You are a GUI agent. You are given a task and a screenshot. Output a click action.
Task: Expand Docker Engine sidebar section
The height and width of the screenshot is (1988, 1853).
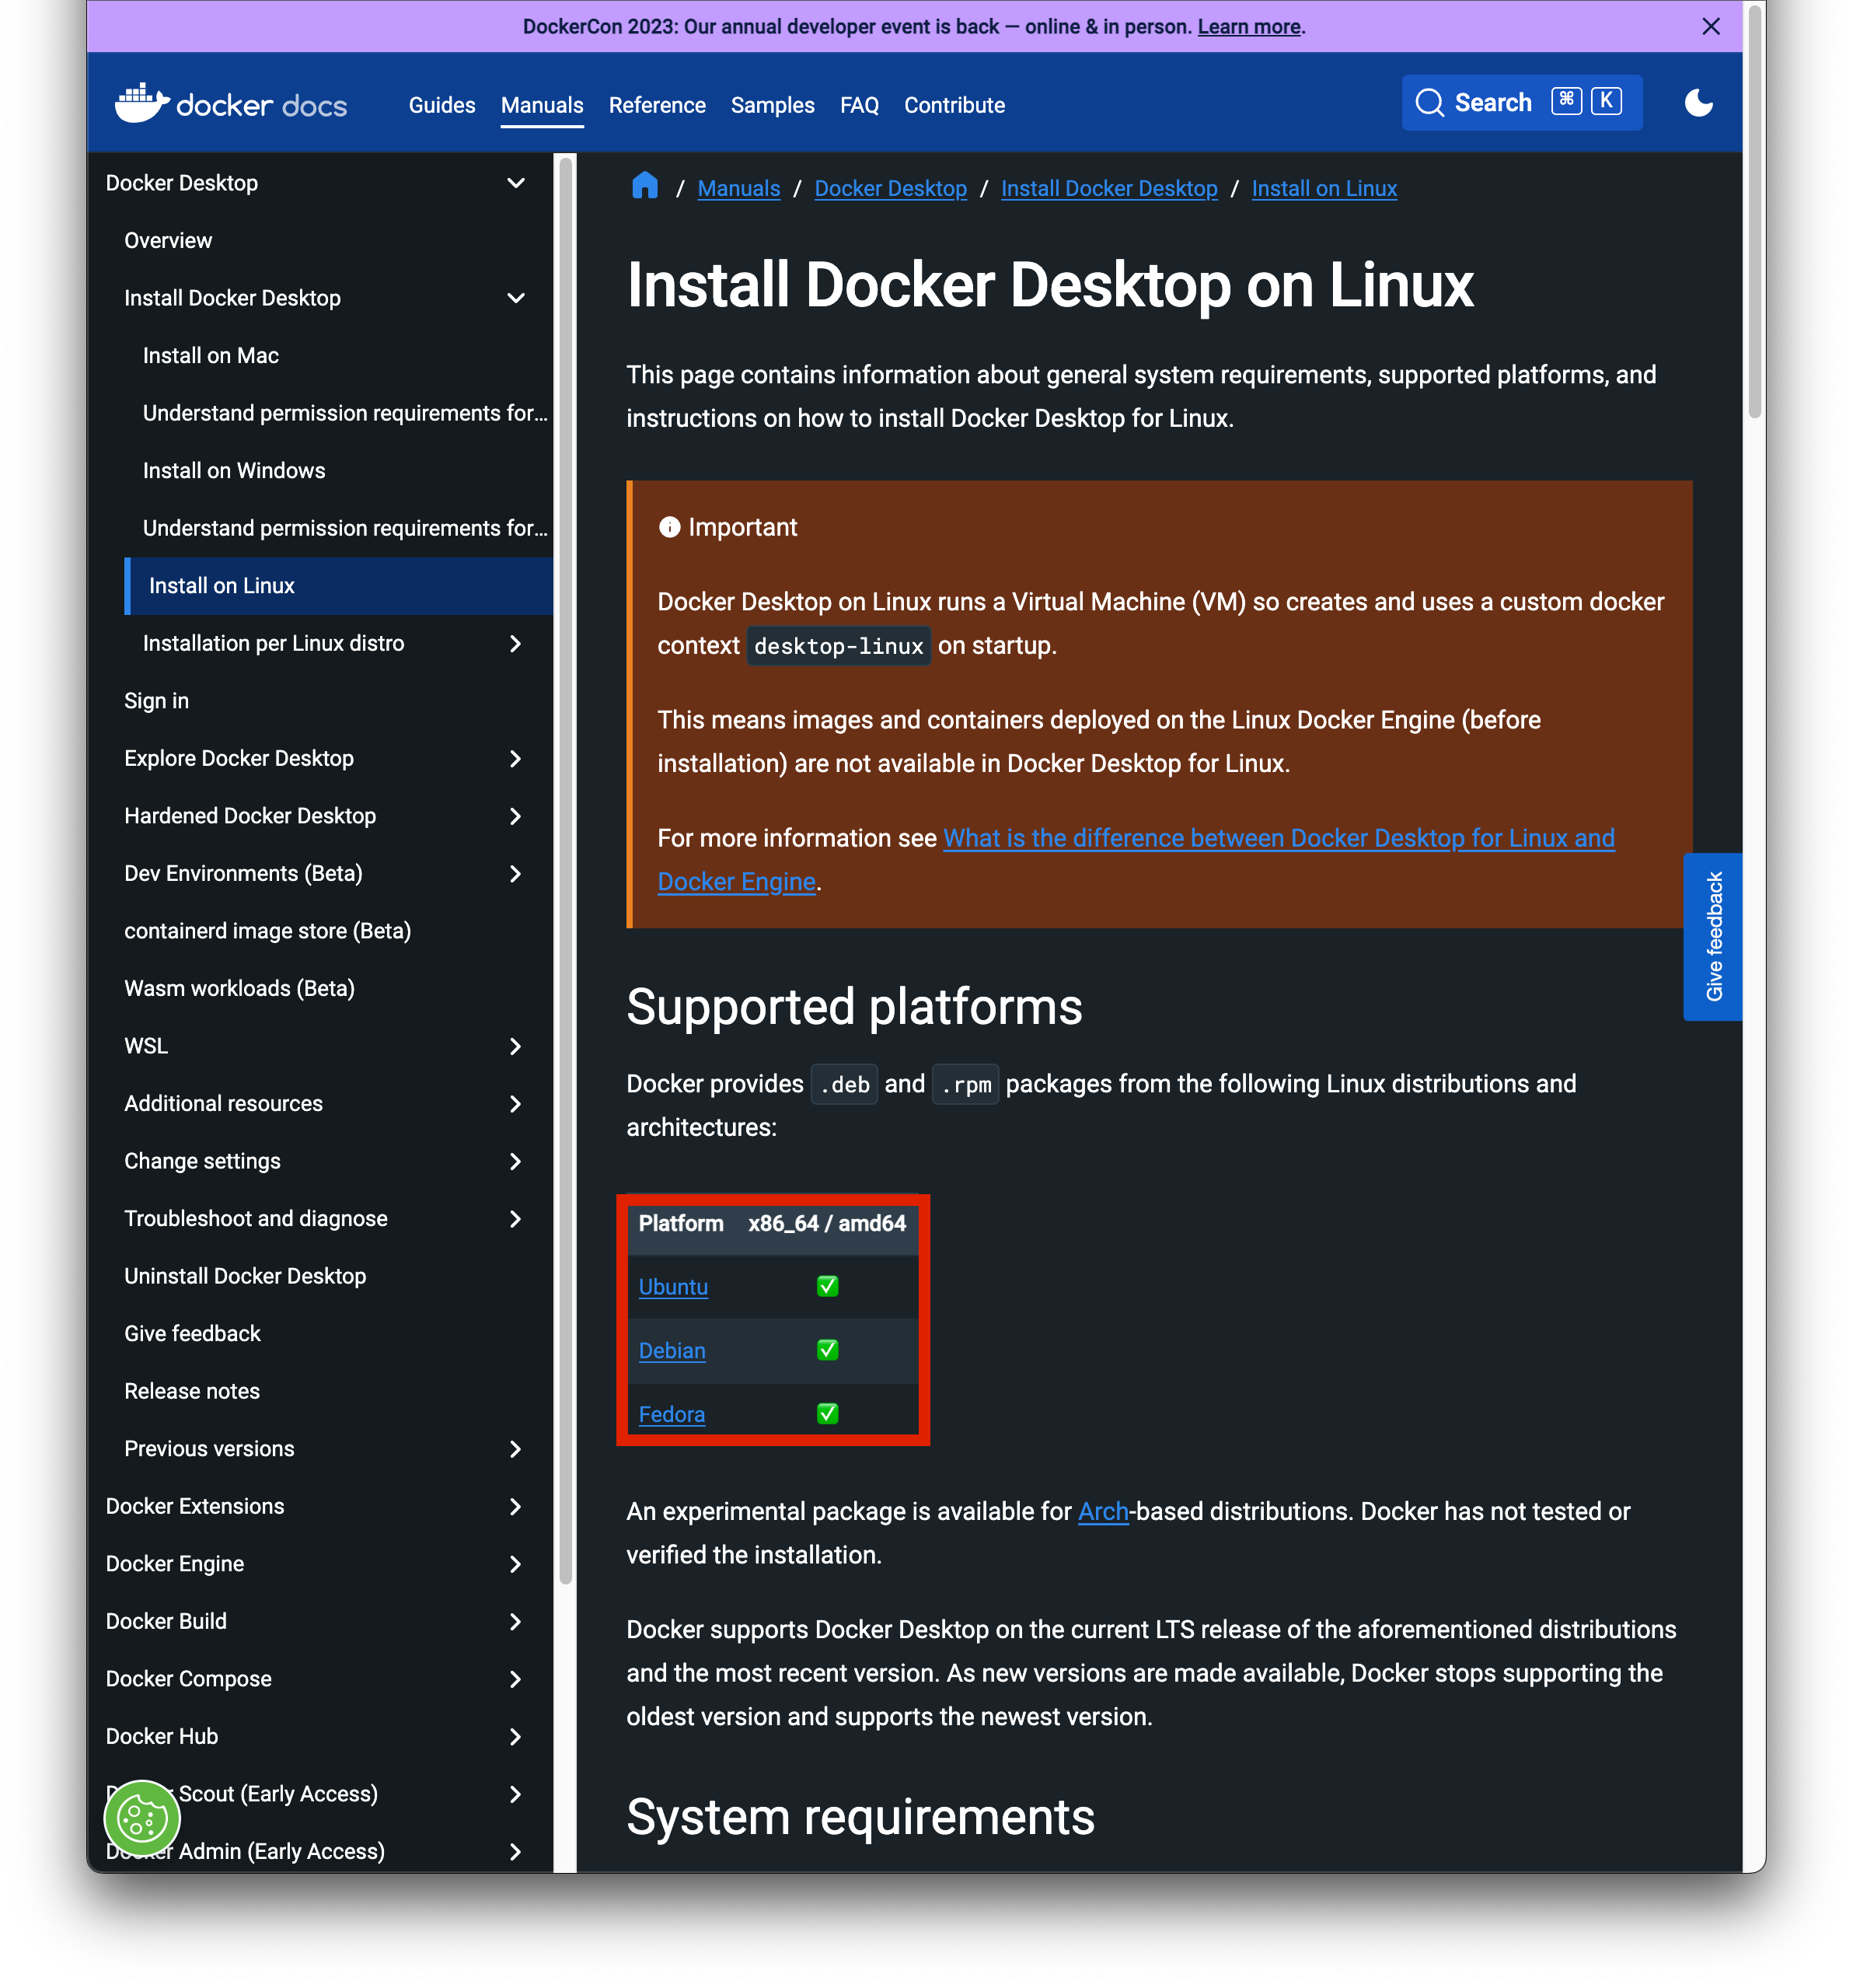coord(516,1564)
